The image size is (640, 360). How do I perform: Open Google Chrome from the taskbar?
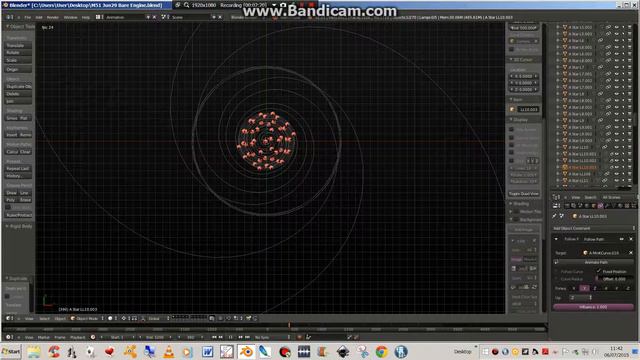click(x=382, y=351)
